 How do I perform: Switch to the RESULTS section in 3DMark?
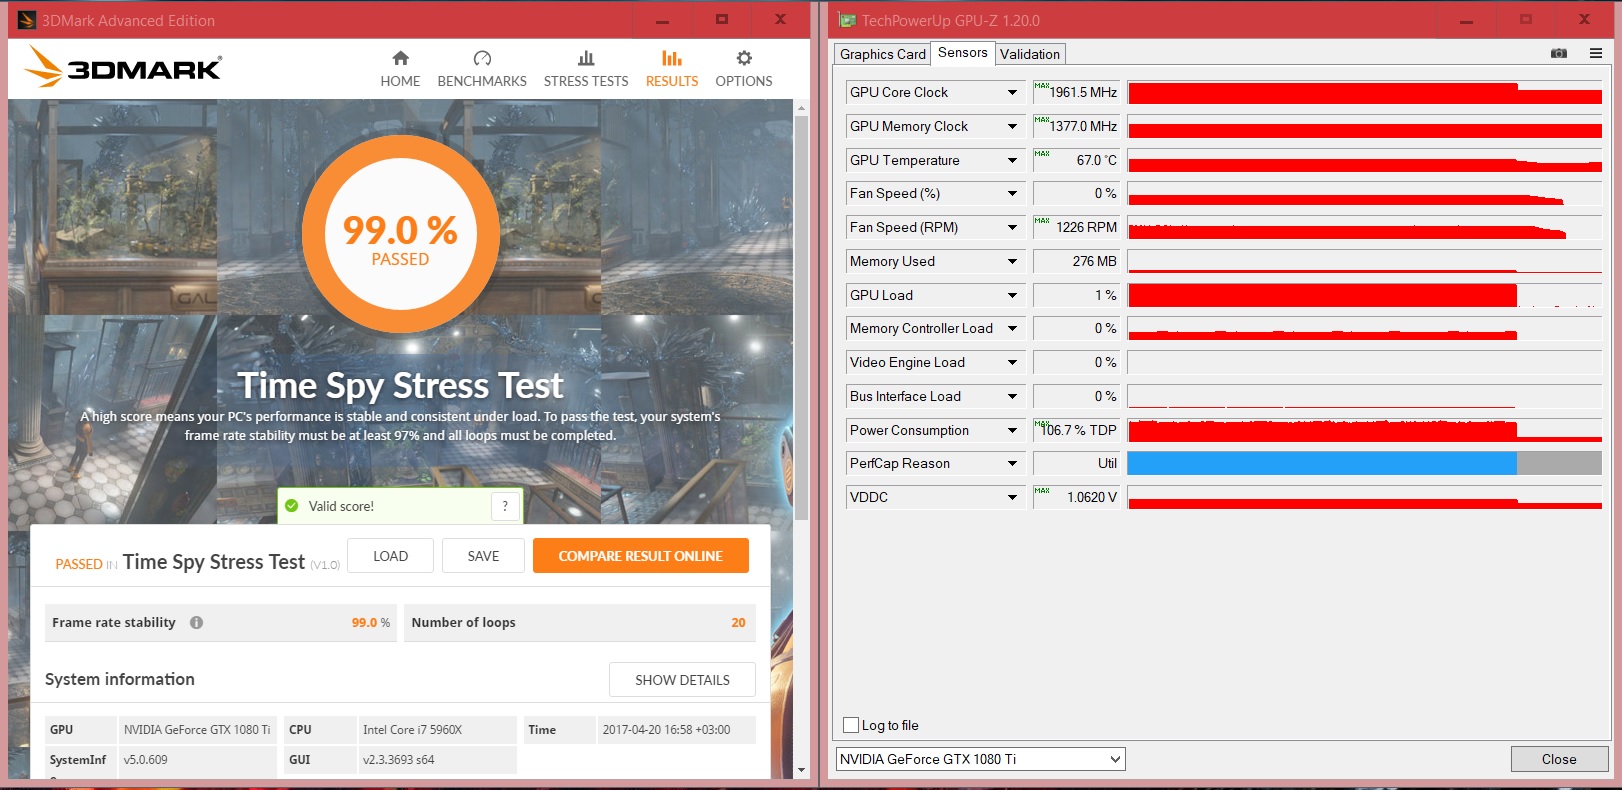[x=672, y=69]
